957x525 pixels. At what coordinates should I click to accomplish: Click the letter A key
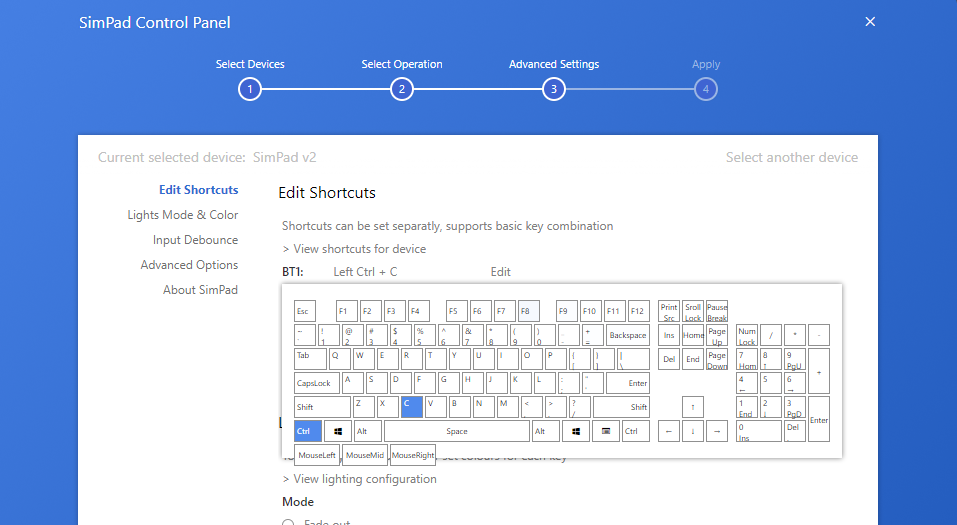tap(352, 383)
